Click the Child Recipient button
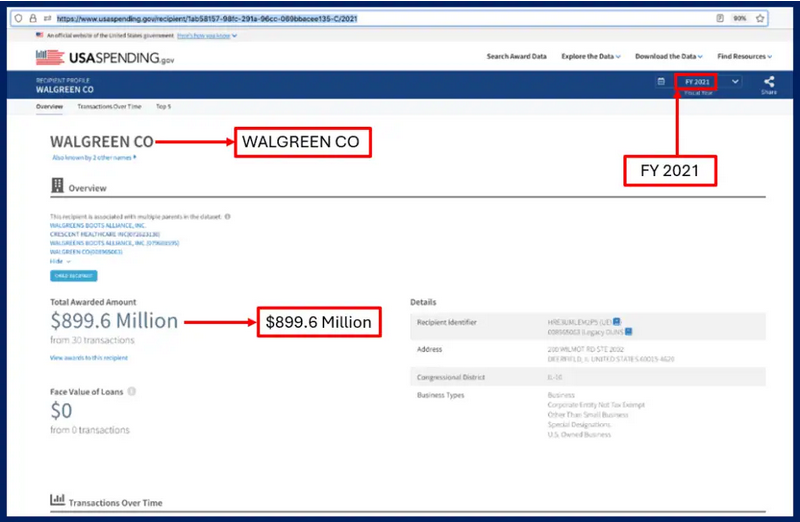Viewport: 800px width, 522px height. coord(73,276)
